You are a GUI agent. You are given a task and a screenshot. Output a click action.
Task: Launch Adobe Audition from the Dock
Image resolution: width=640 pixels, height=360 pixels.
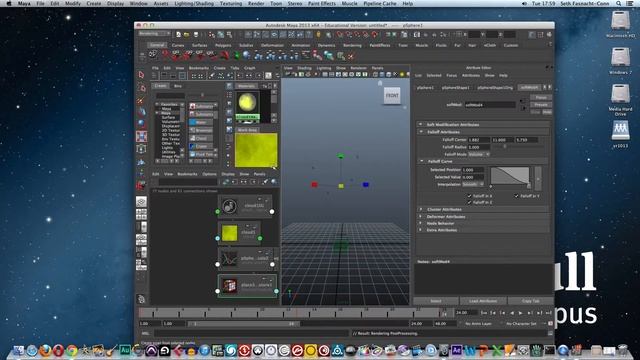pos(125,350)
